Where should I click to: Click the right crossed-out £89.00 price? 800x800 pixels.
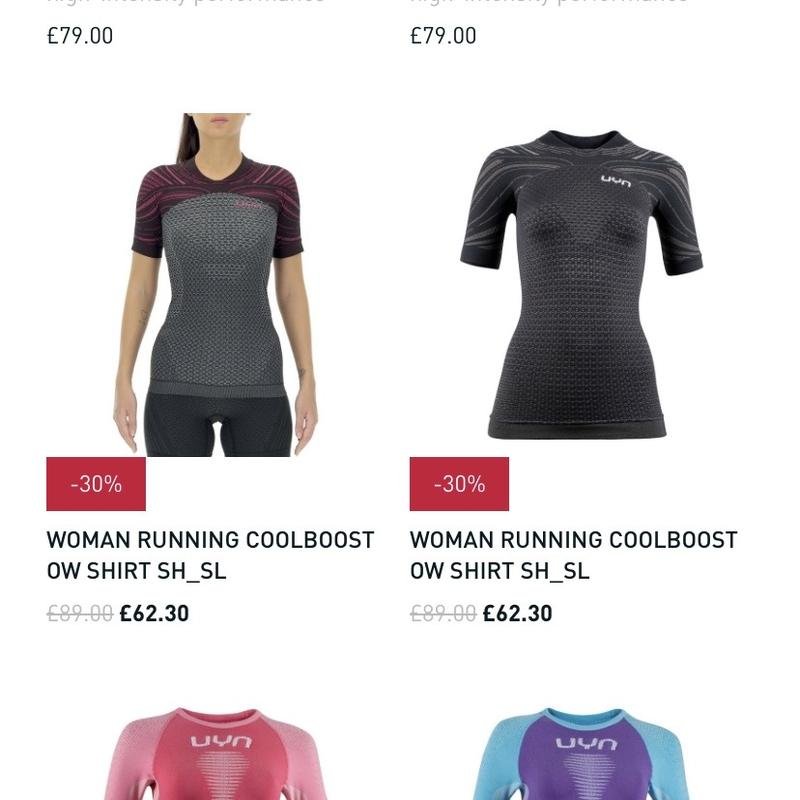443,613
